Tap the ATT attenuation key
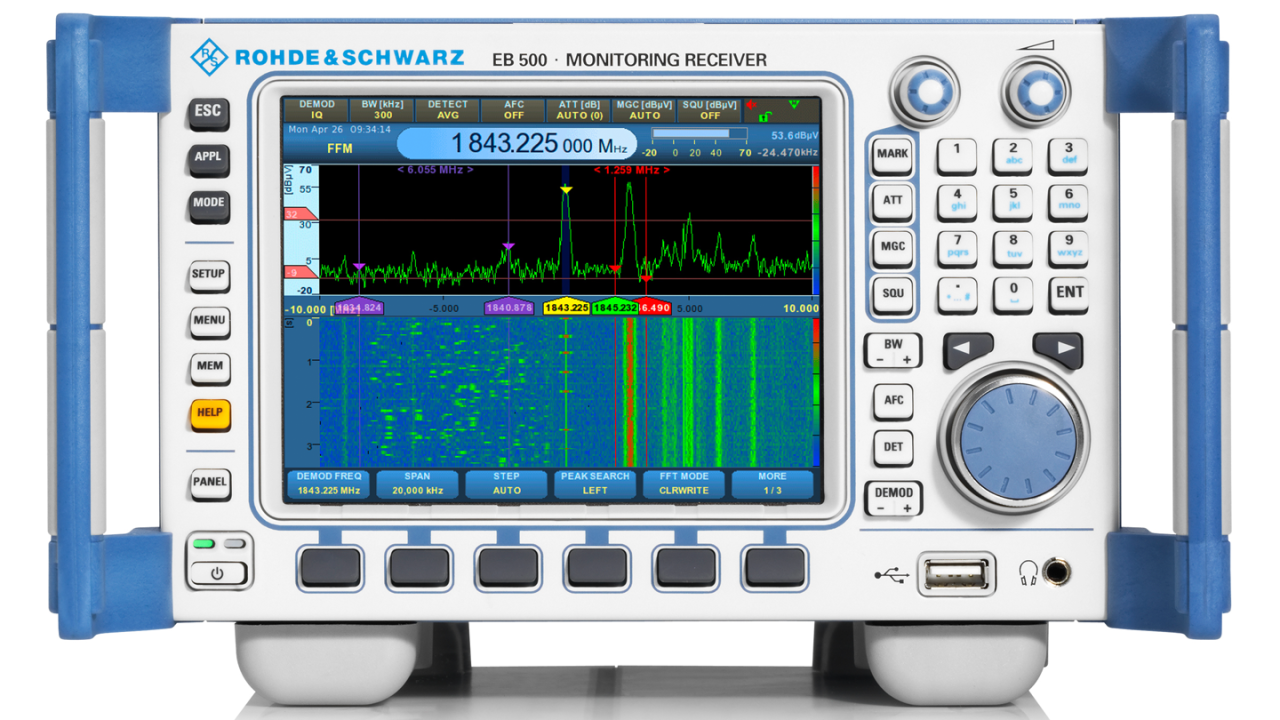1280x720 pixels. (892, 201)
